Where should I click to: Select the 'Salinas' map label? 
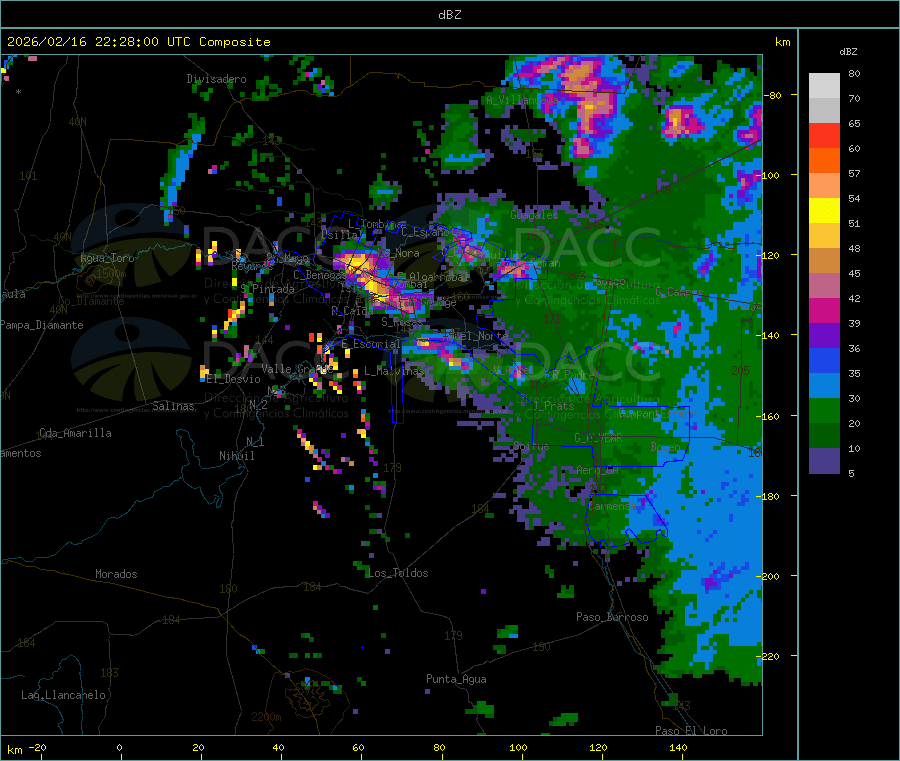[173, 406]
